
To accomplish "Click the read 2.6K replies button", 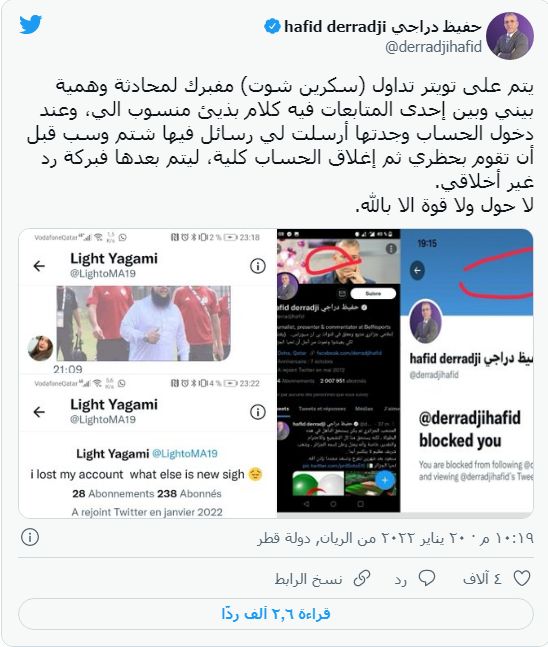I will (x=276, y=614).
